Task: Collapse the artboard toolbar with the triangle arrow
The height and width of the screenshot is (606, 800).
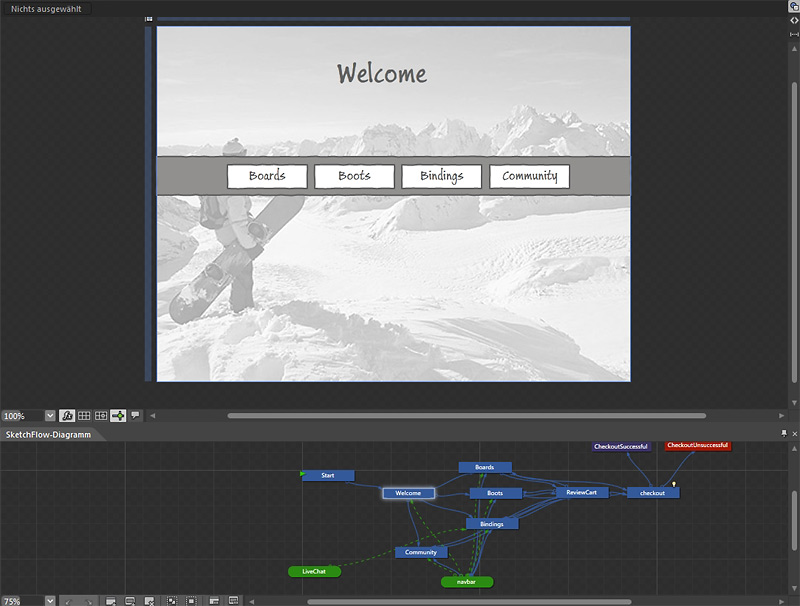Action: [x=151, y=416]
